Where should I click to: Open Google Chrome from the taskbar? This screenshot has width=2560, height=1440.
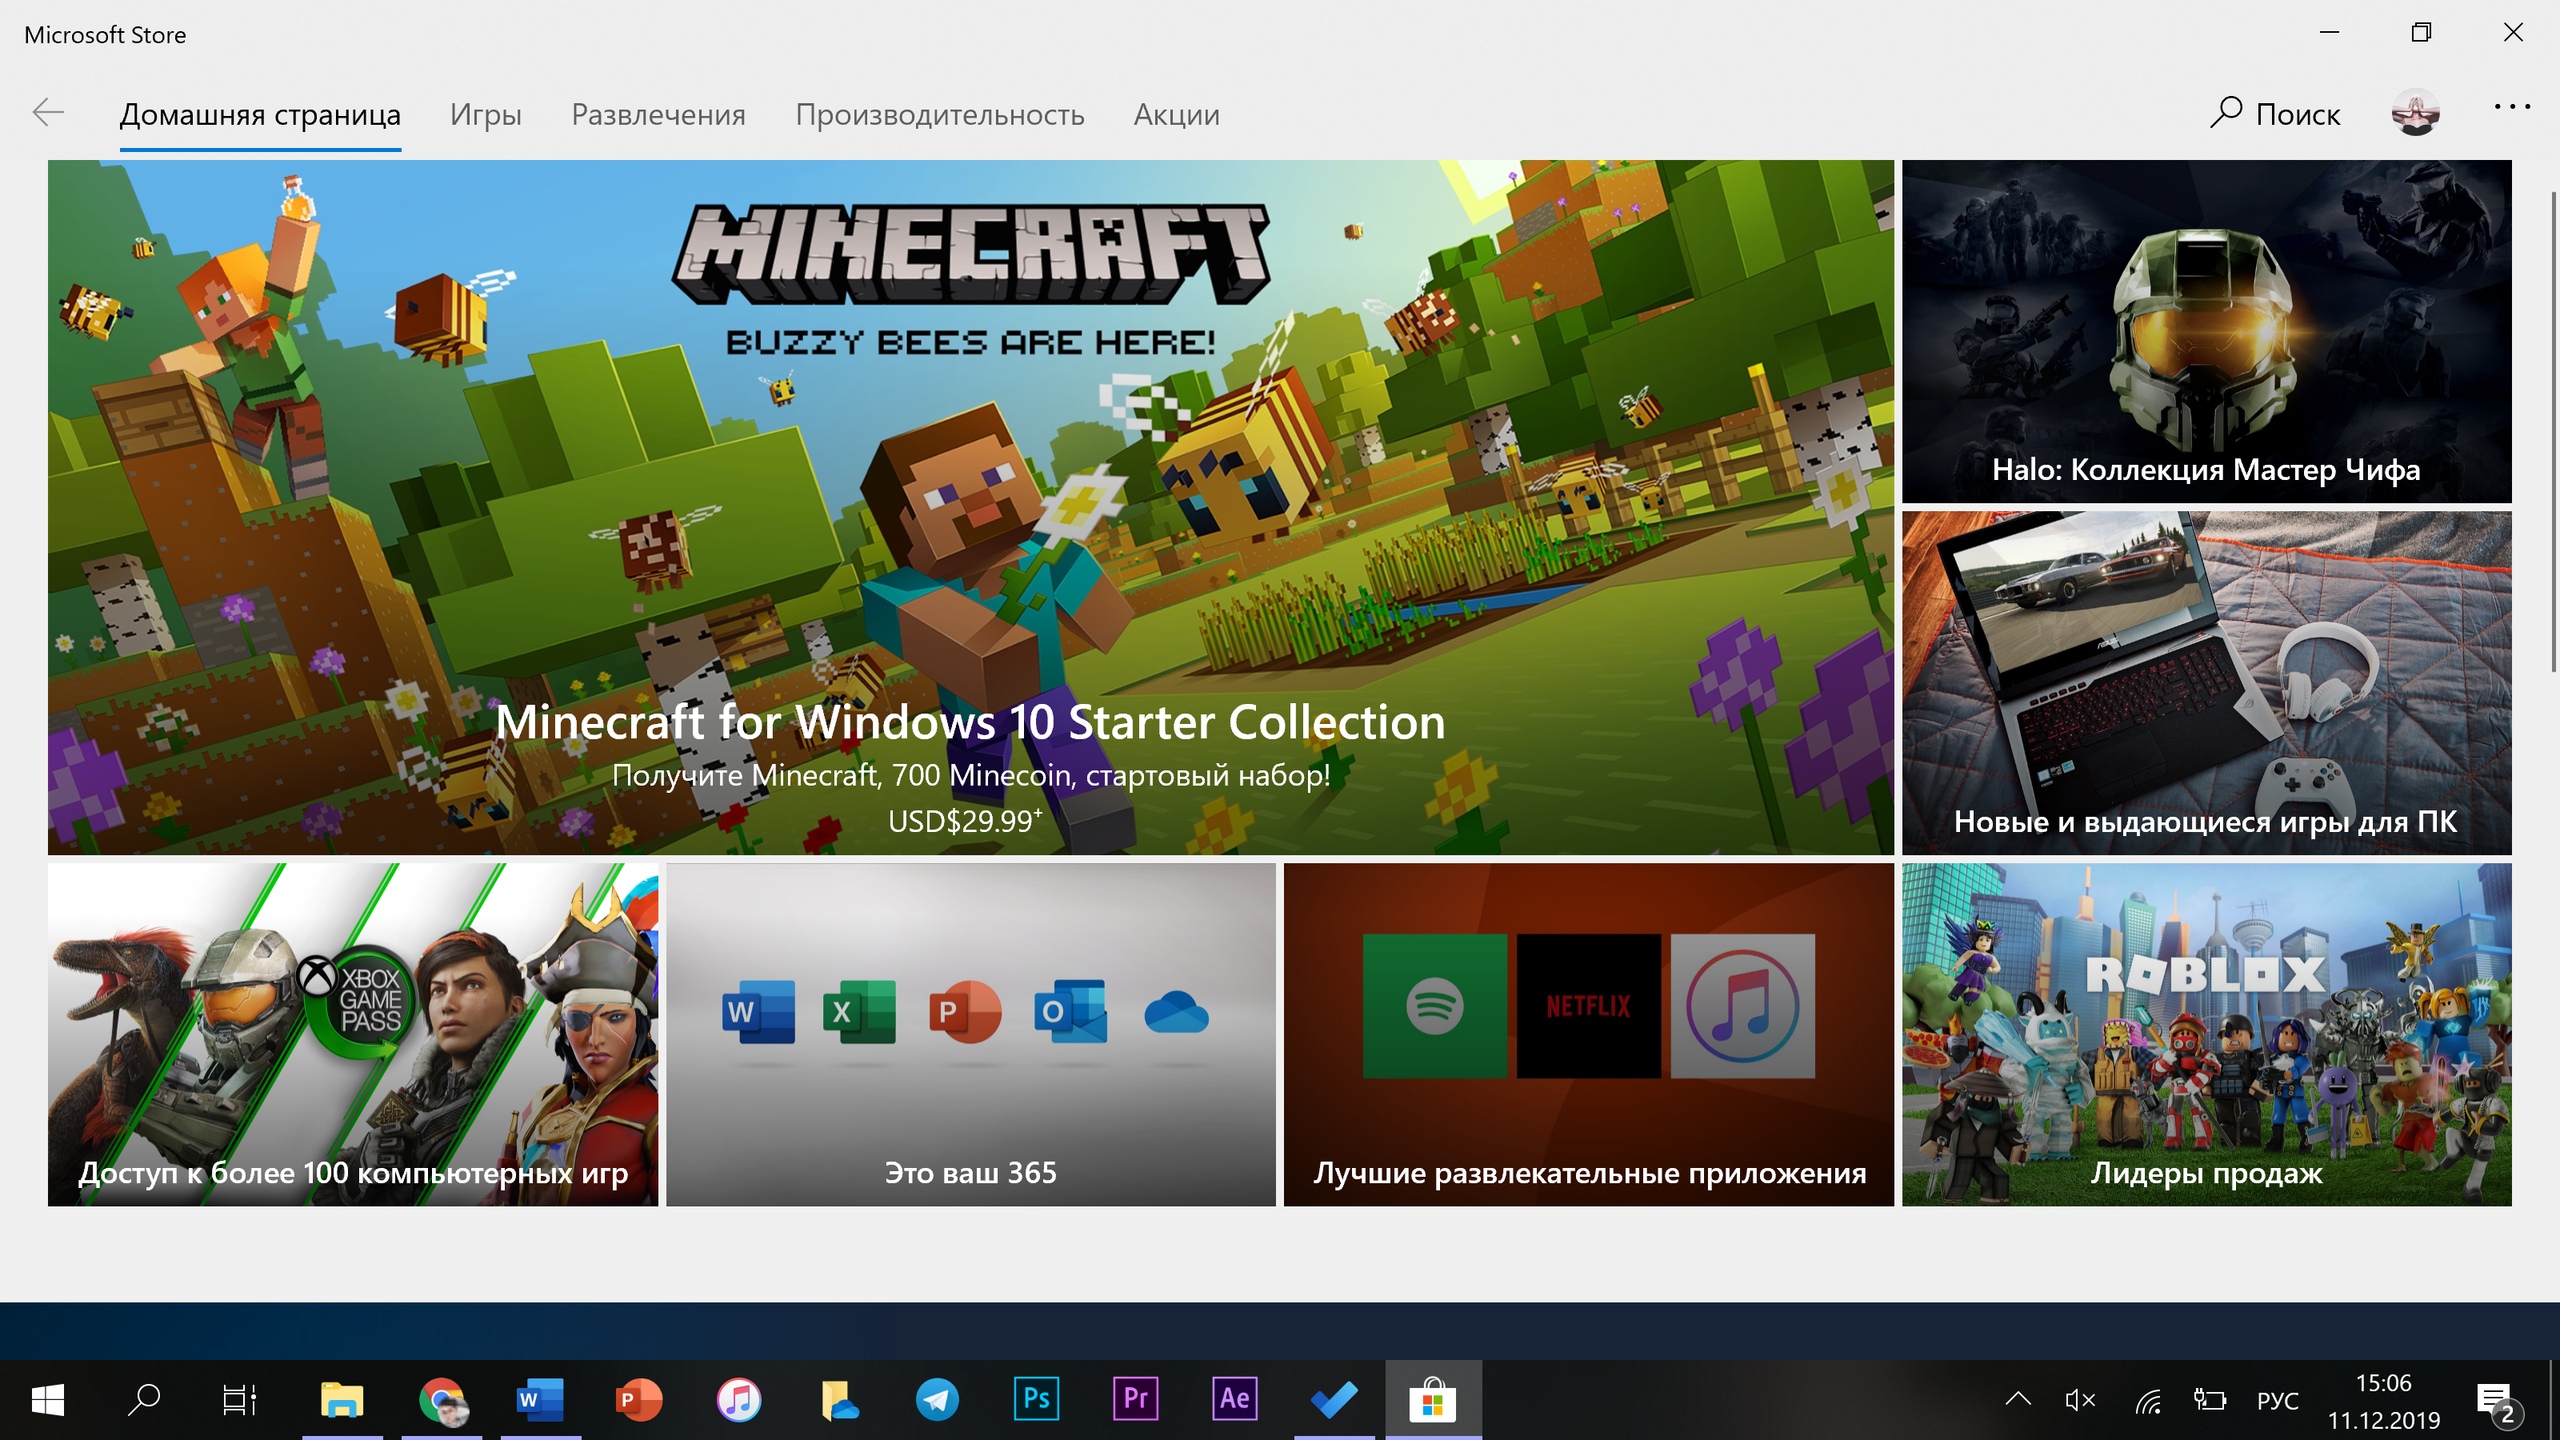pyautogui.click(x=441, y=1400)
